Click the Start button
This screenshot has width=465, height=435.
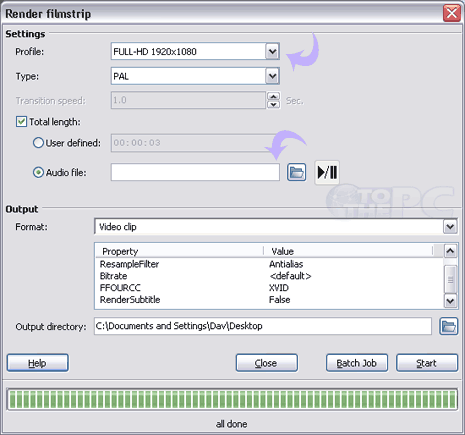(427, 363)
